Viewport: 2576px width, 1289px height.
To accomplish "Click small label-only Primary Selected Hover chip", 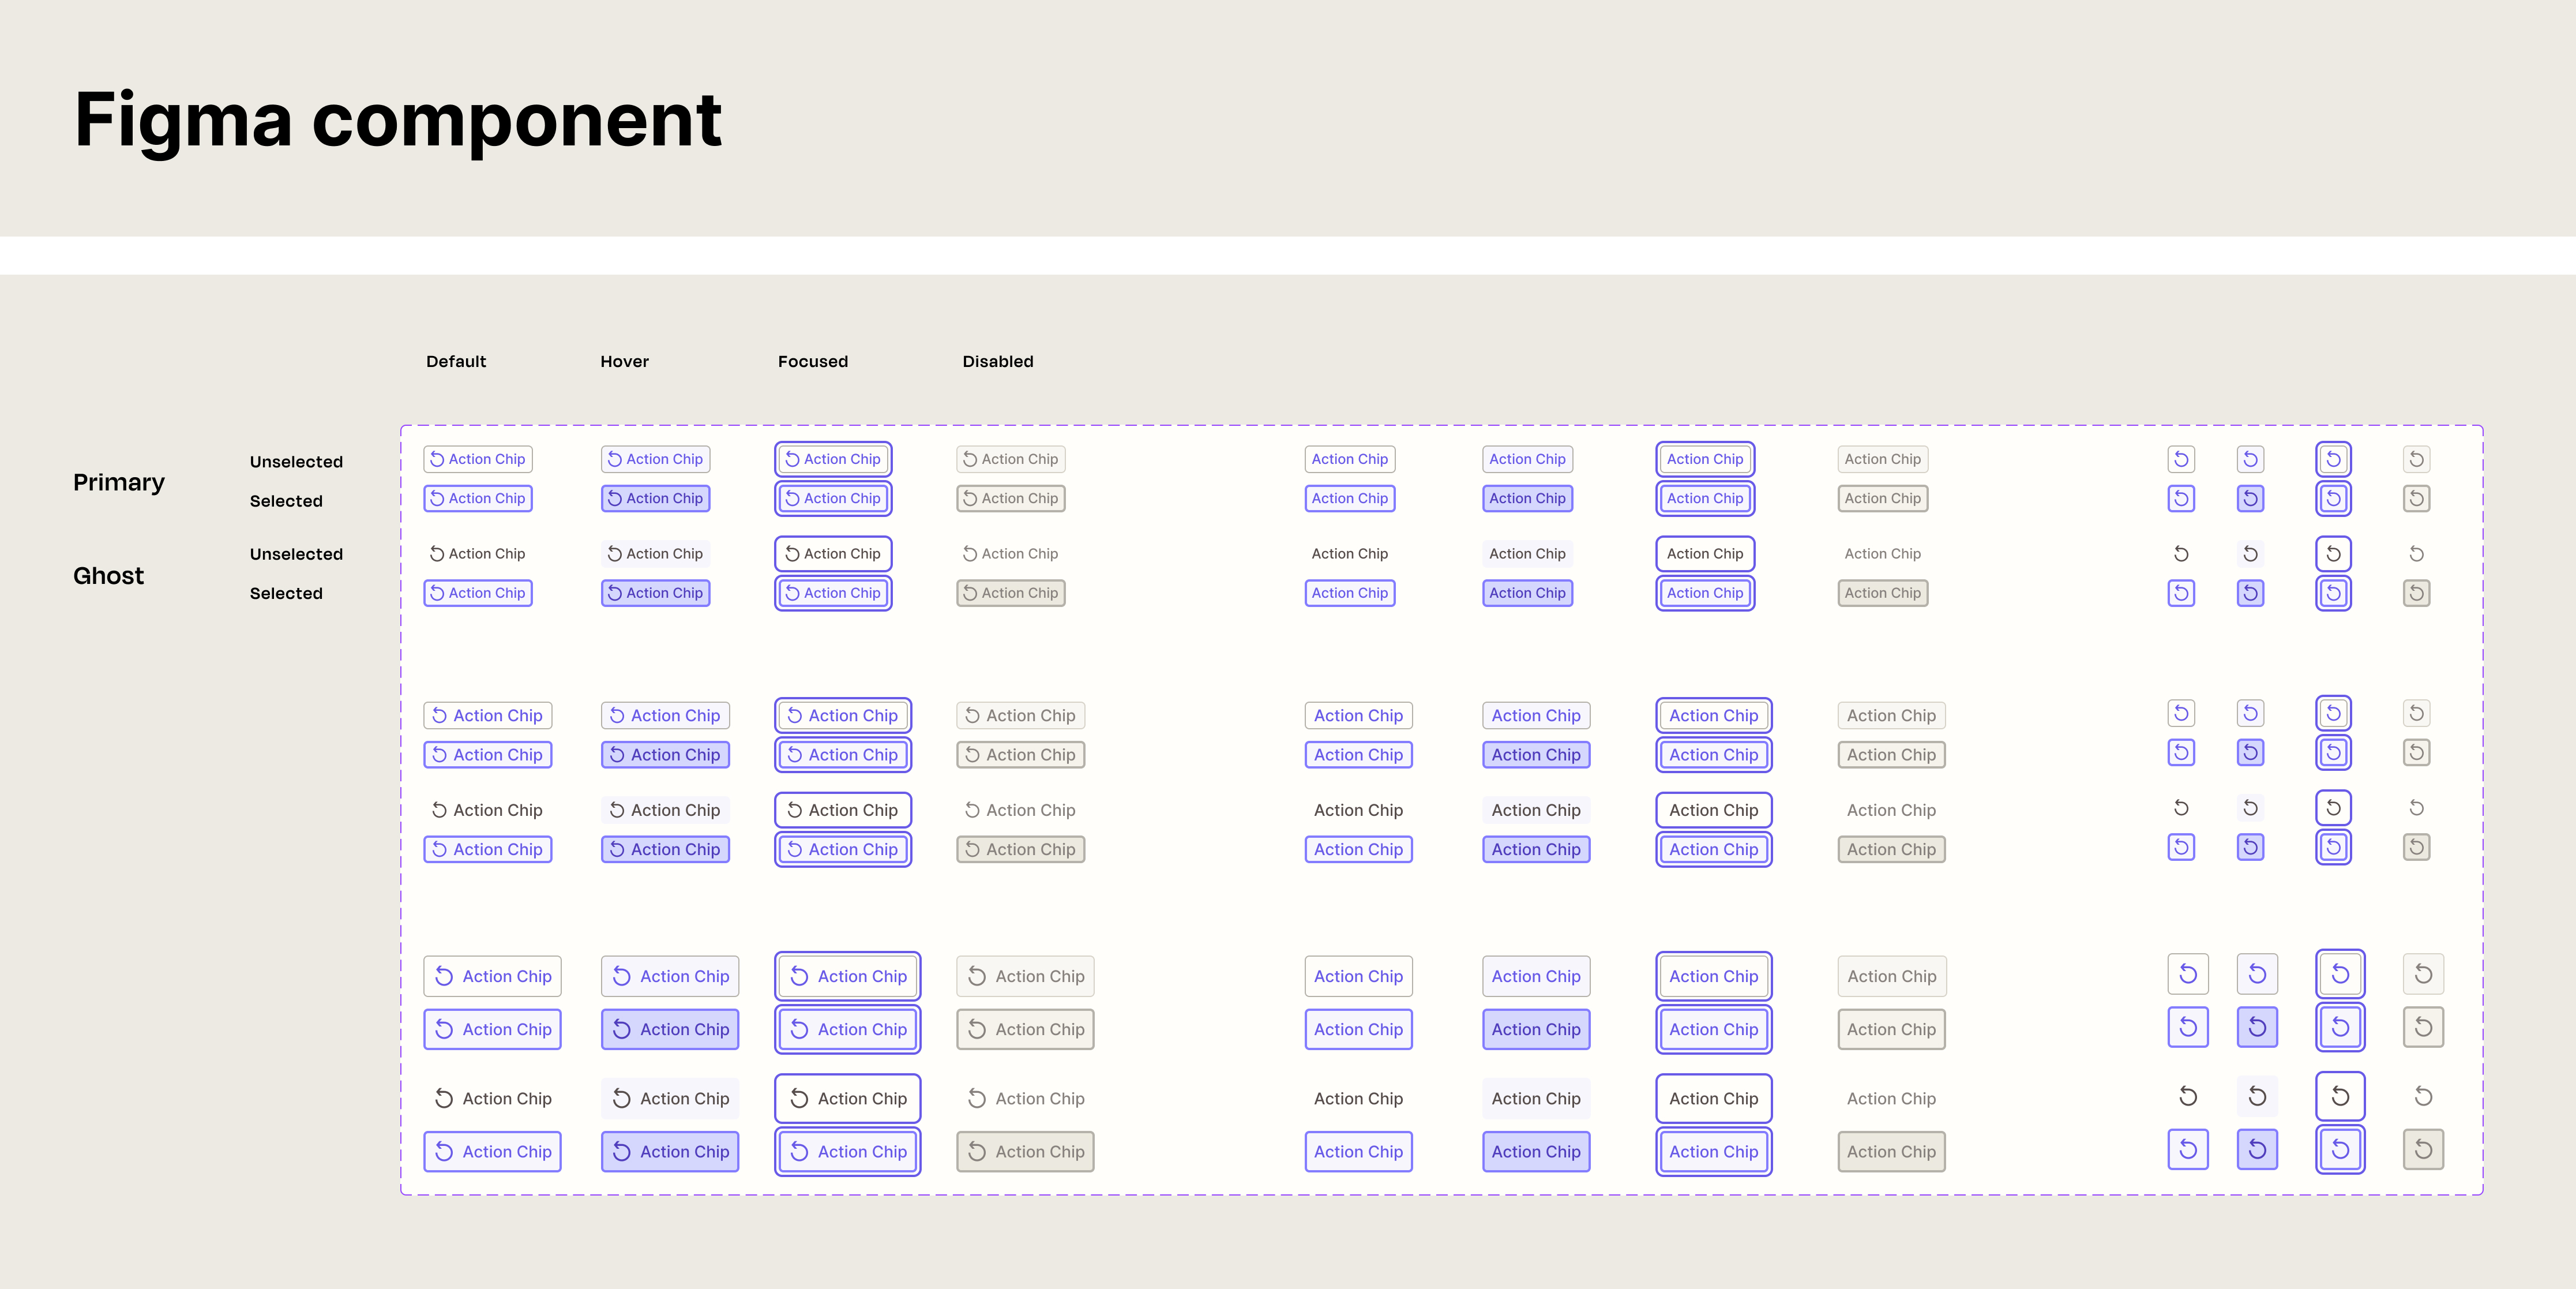I will [x=1528, y=498].
